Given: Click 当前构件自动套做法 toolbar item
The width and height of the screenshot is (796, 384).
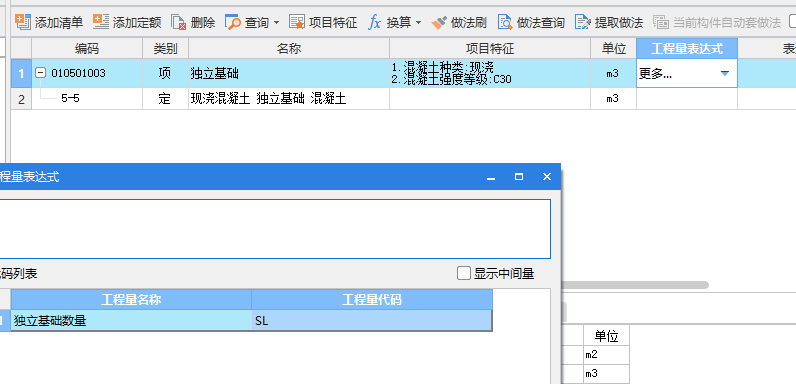Looking at the screenshot, I should tap(717, 22).
